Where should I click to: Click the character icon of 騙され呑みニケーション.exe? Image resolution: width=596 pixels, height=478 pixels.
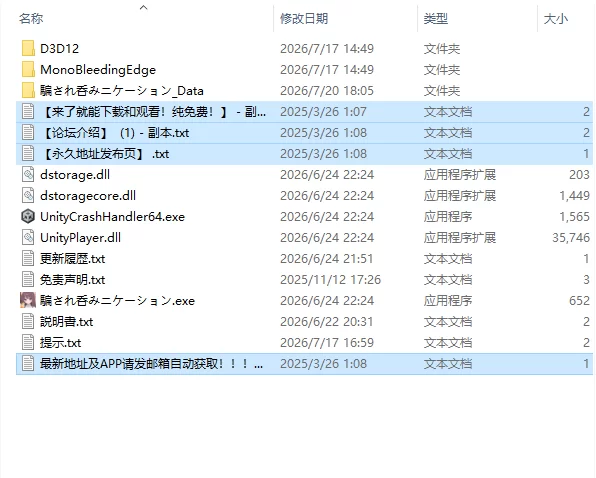(28, 301)
